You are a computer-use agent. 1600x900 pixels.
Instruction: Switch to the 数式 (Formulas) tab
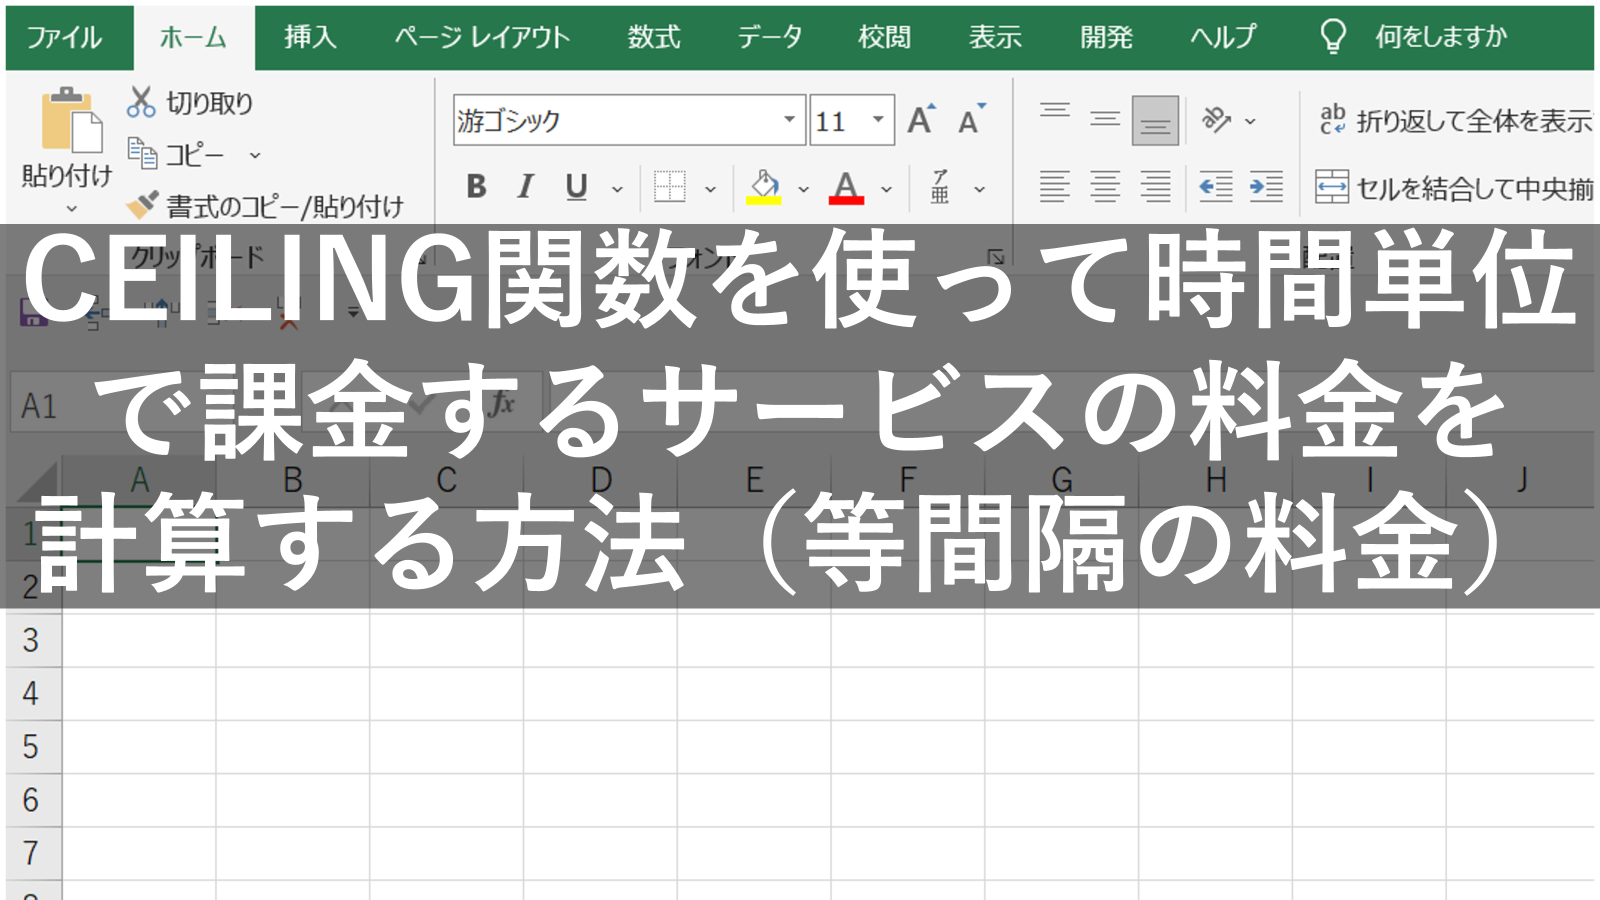(x=654, y=38)
